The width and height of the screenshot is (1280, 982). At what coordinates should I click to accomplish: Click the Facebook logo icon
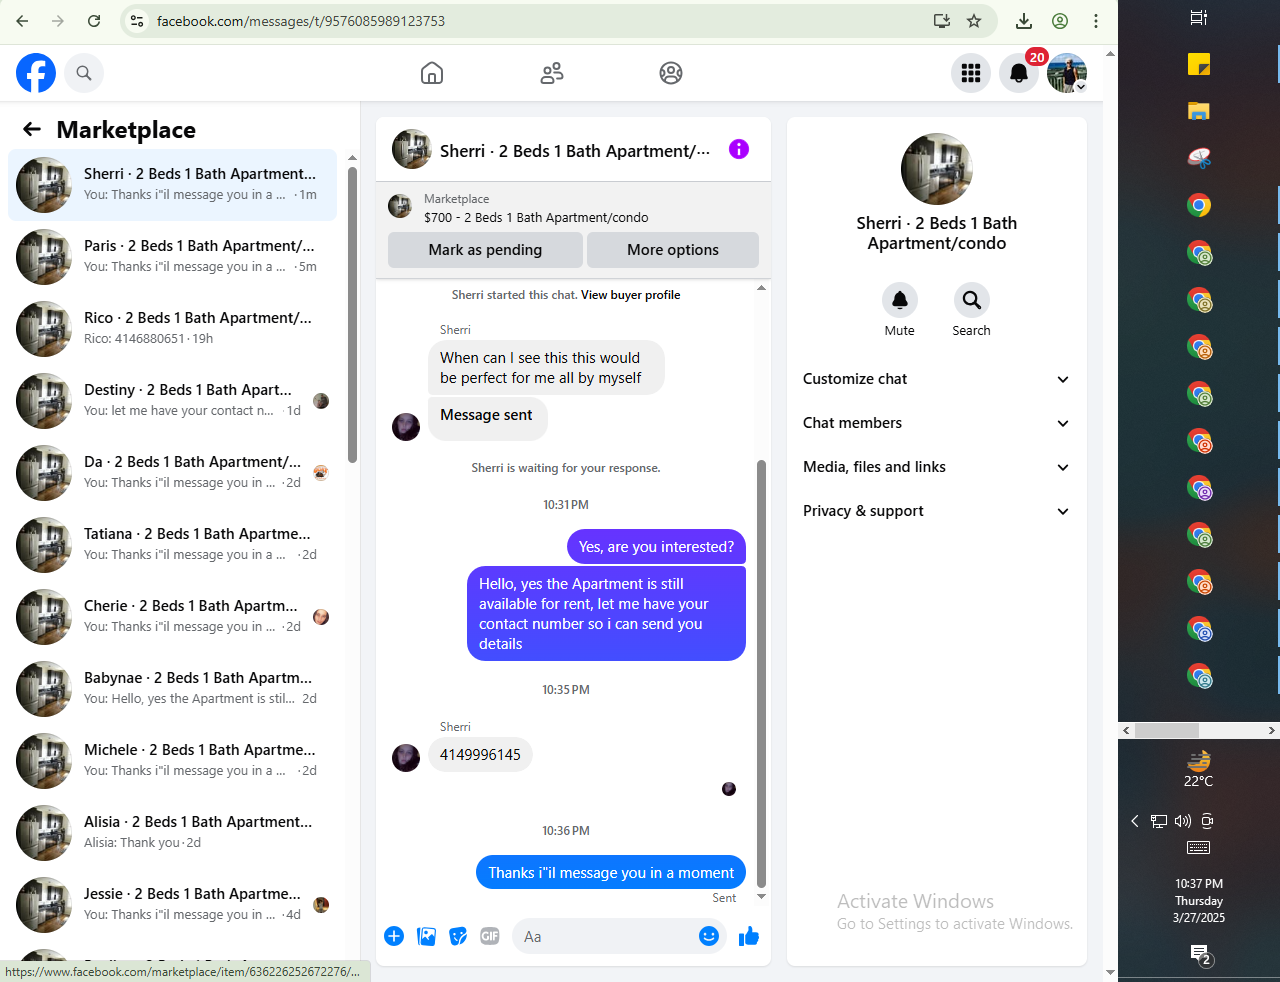pos(36,73)
